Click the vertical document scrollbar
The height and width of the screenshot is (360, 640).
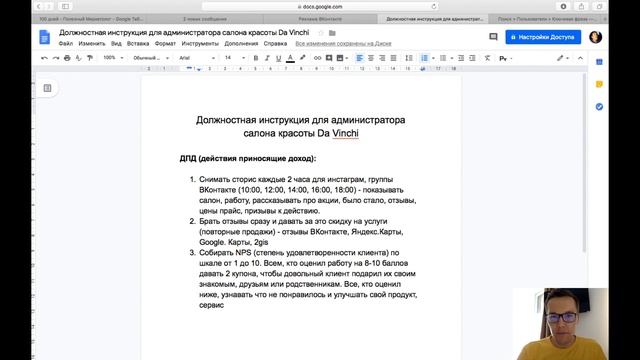point(584,163)
